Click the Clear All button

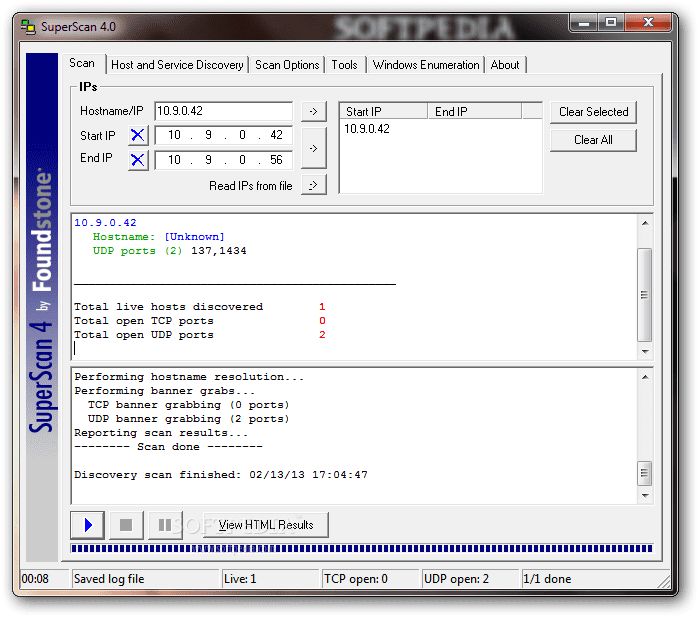tap(593, 140)
